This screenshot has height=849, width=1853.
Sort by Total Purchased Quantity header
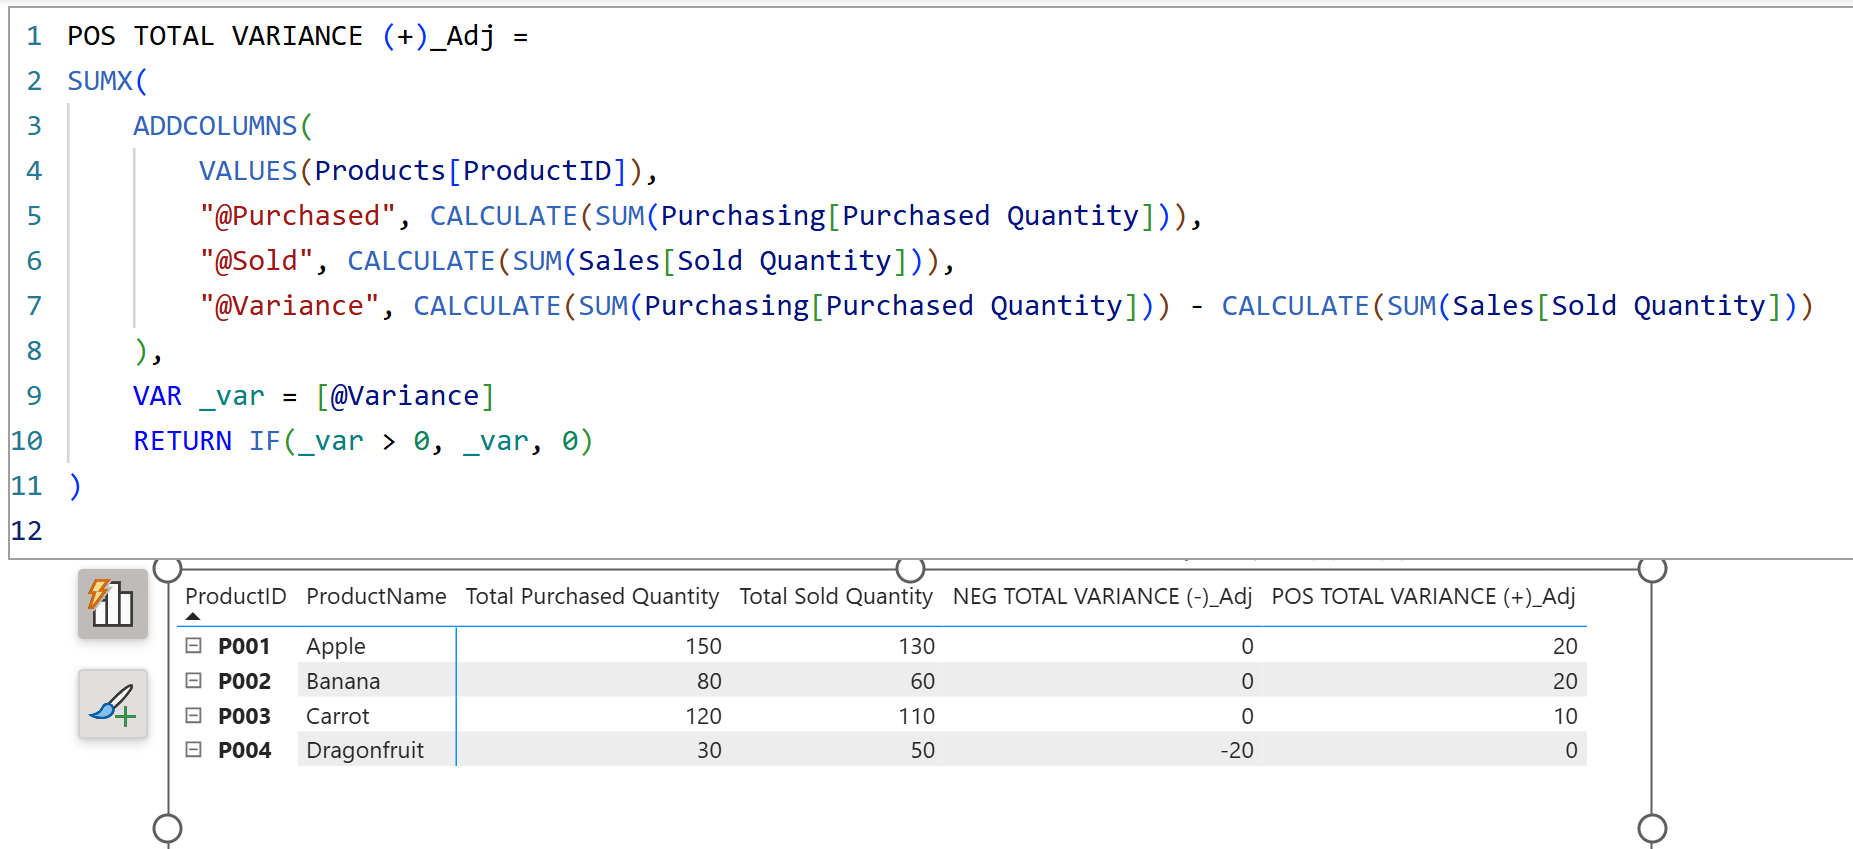(x=592, y=596)
